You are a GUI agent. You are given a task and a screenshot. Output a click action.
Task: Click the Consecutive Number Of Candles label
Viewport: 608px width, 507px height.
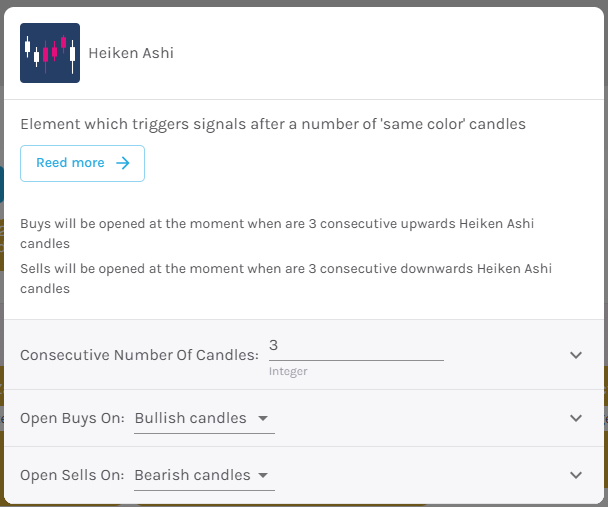pos(139,355)
